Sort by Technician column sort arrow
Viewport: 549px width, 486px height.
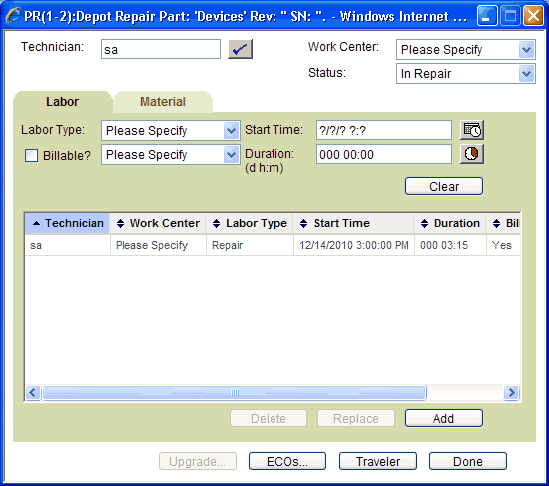click(36, 223)
